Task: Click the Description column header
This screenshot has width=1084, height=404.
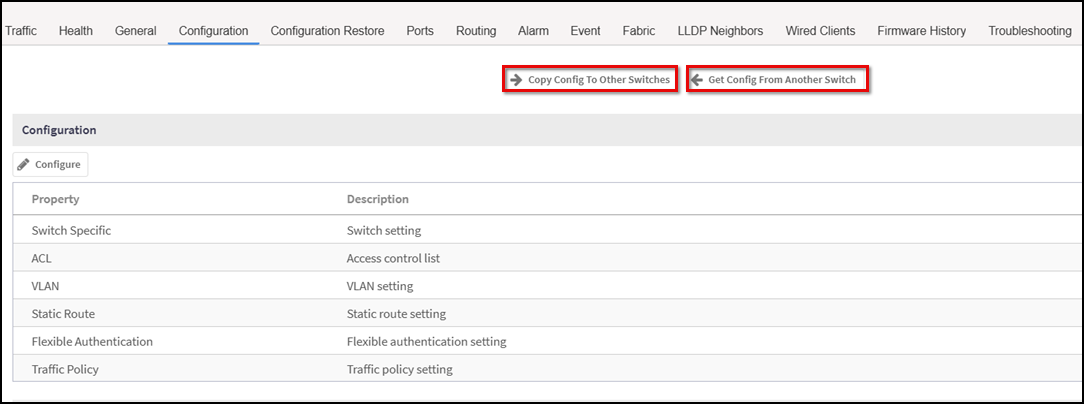Action: click(x=377, y=199)
